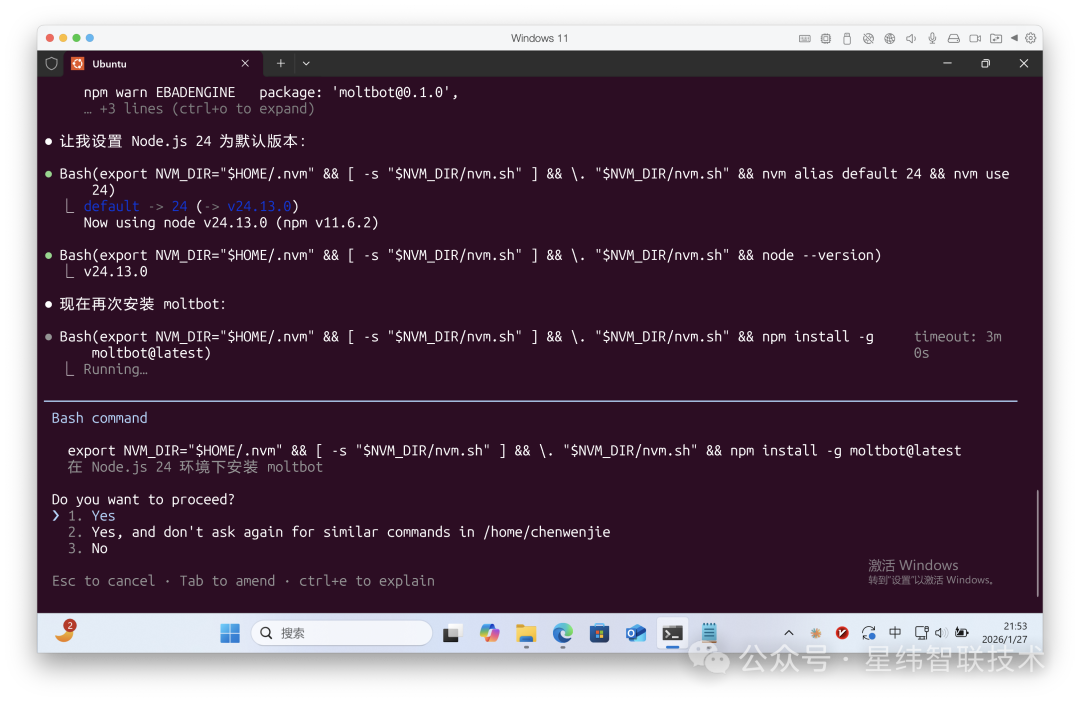The width and height of the screenshot is (1080, 702).
Task: Toggle the VM sound speaker icon
Action: point(911,38)
